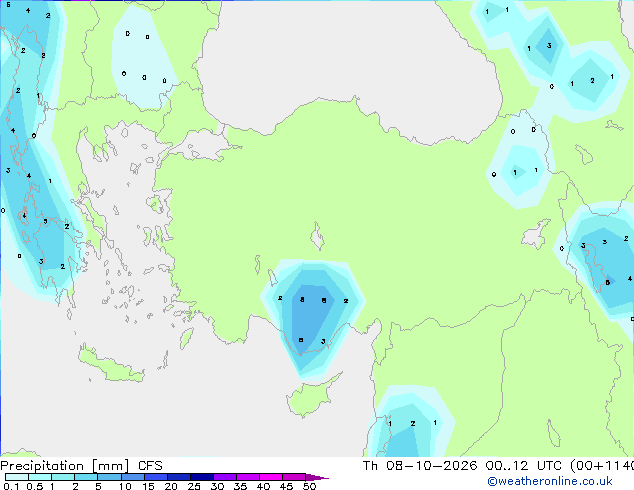Viewport: 634px width, 490px height.
Task: Click the value '3' in northeast precipitation cell
Action: pyautogui.click(x=549, y=46)
